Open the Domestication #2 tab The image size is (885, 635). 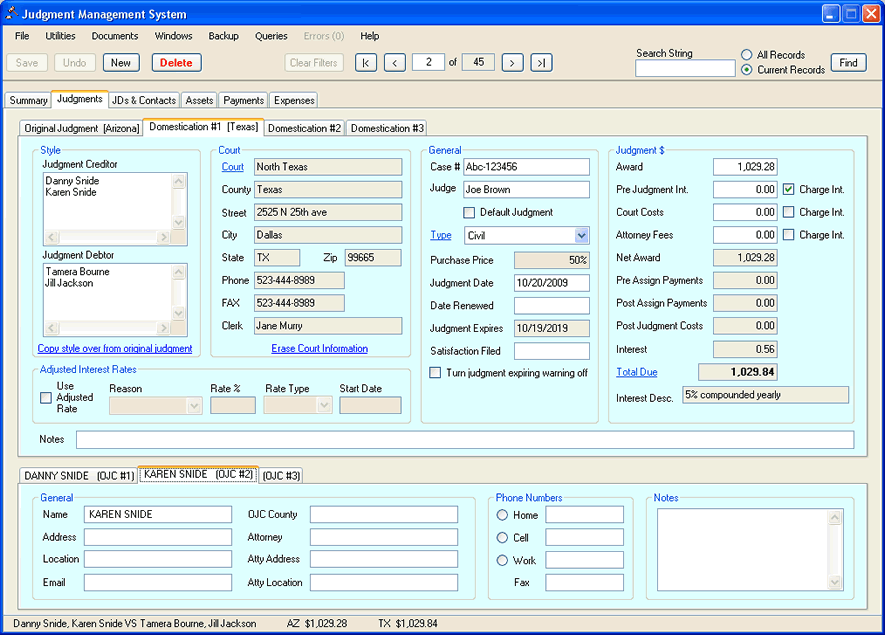[x=304, y=128]
